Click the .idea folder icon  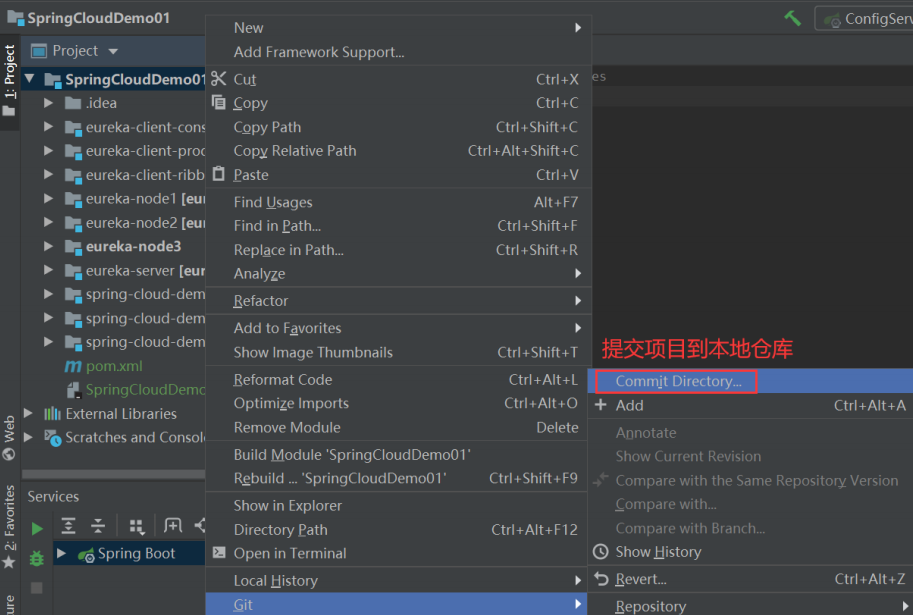[x=73, y=103]
